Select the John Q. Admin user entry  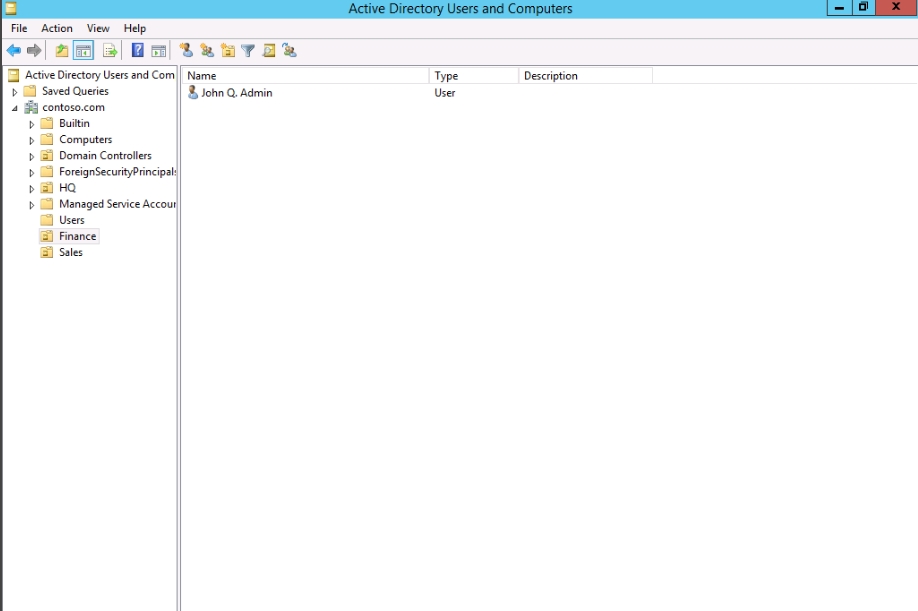pyautogui.click(x=236, y=93)
